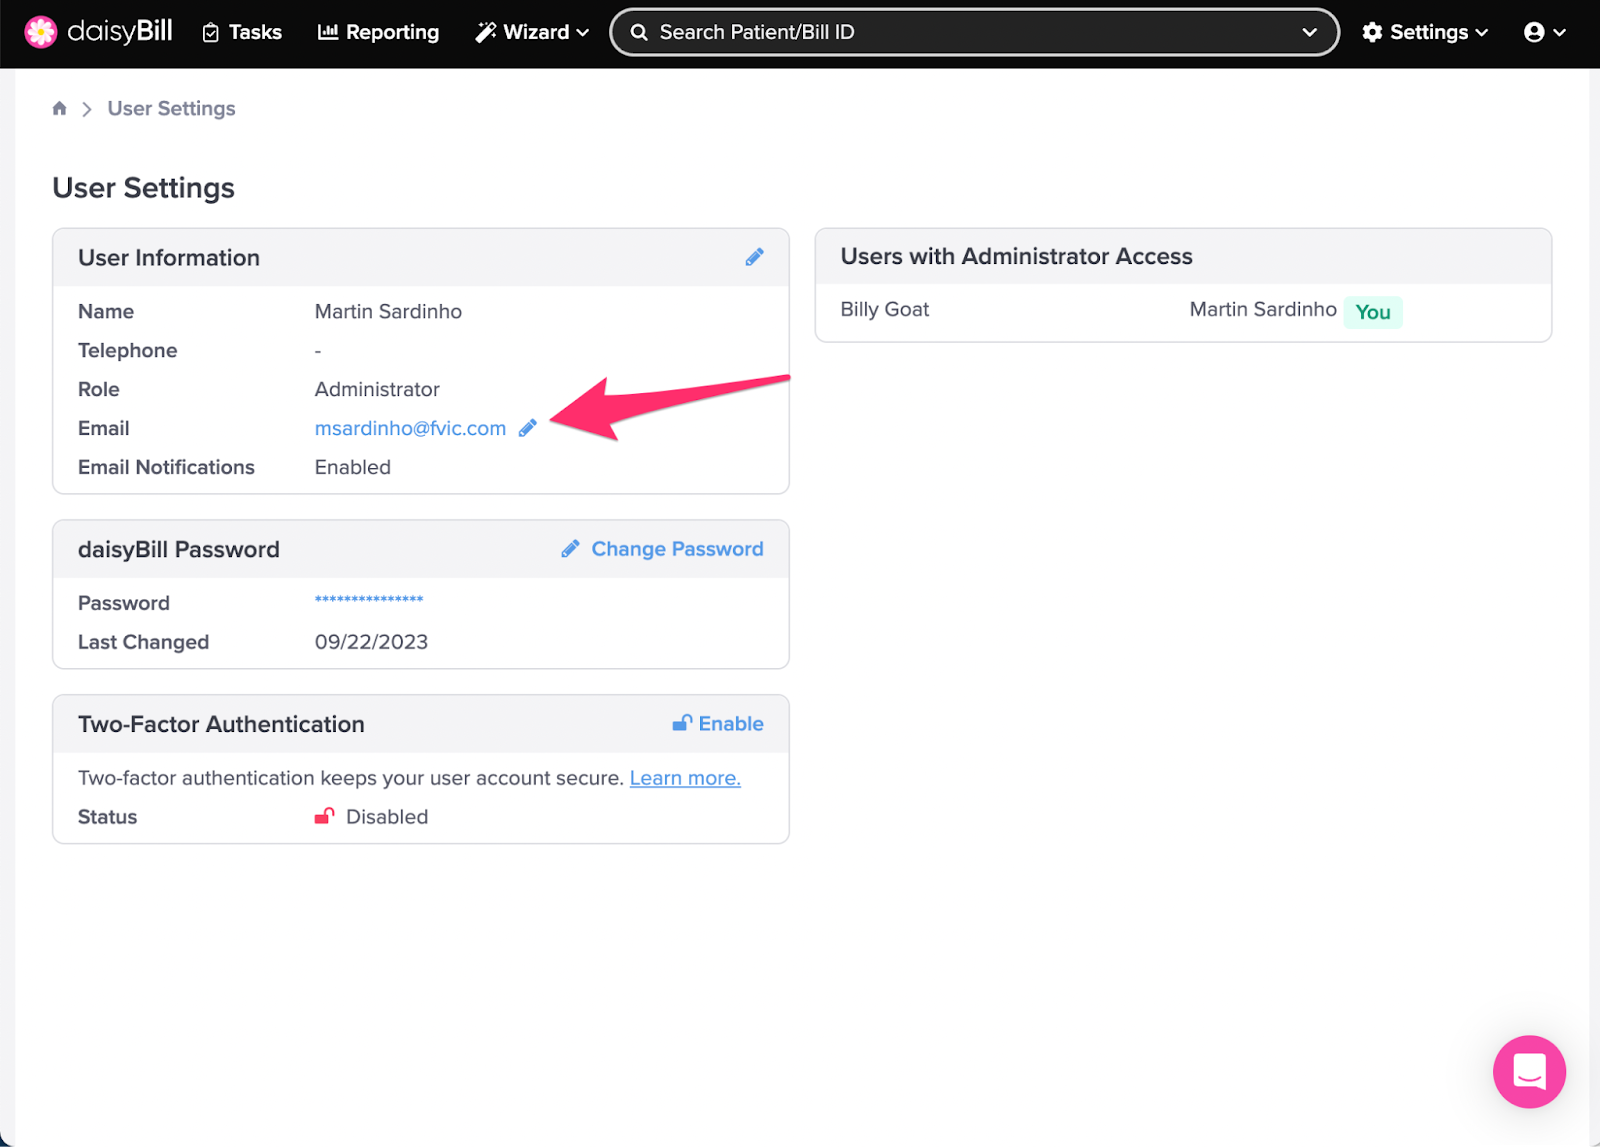Open the Reporting page

pyautogui.click(x=378, y=32)
